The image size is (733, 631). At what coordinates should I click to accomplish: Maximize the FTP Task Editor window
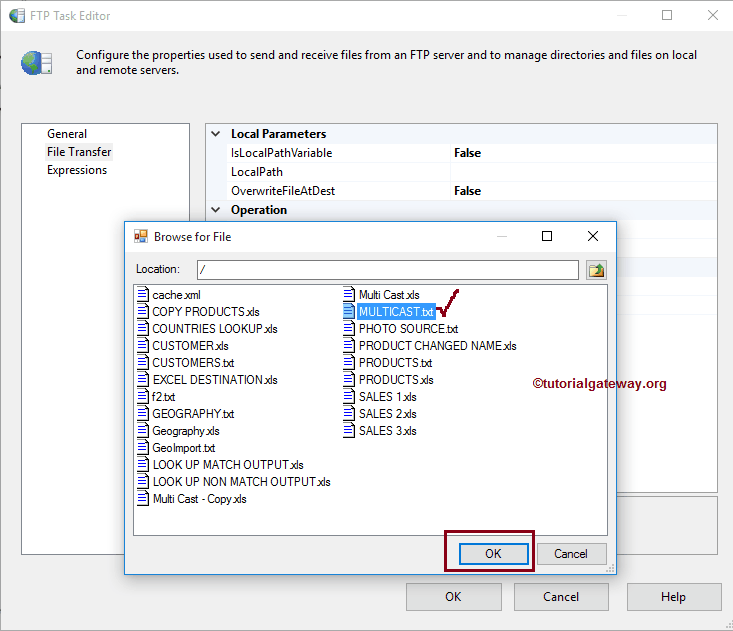tap(667, 15)
